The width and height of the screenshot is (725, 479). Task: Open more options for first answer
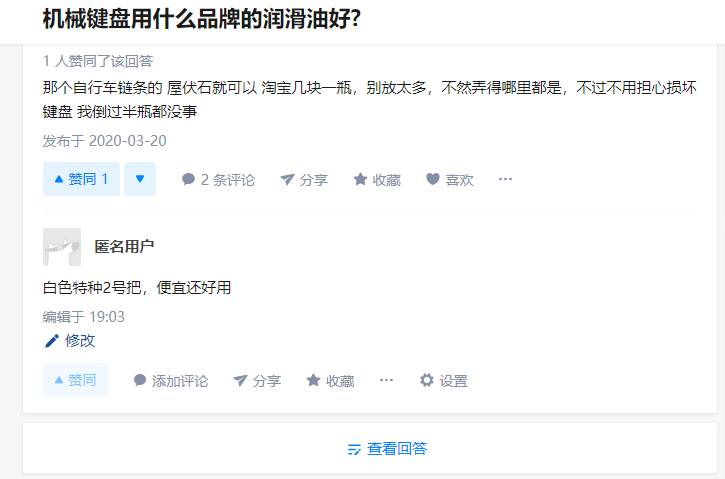(505, 180)
